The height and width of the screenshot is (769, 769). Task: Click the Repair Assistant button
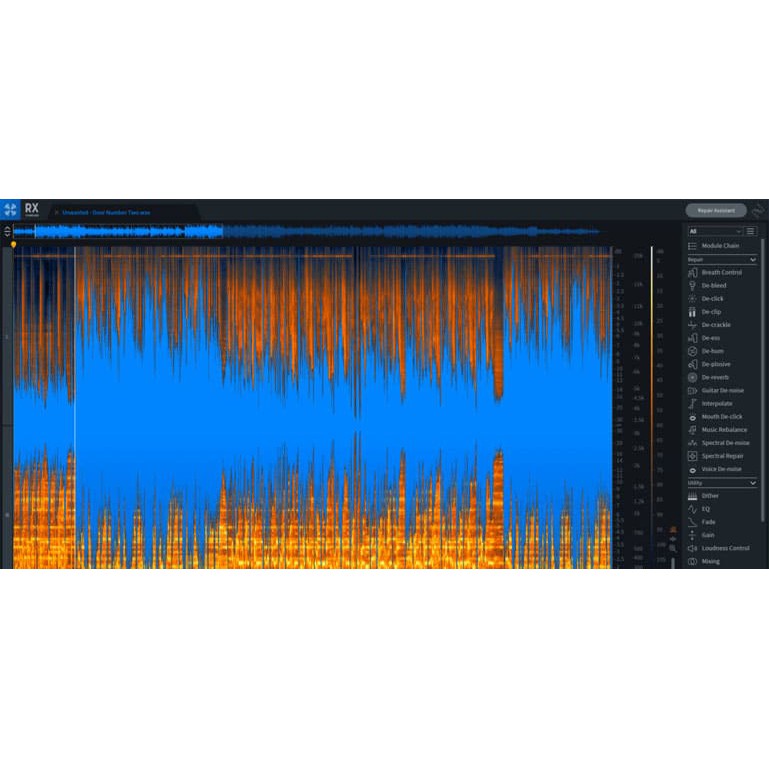click(x=716, y=210)
